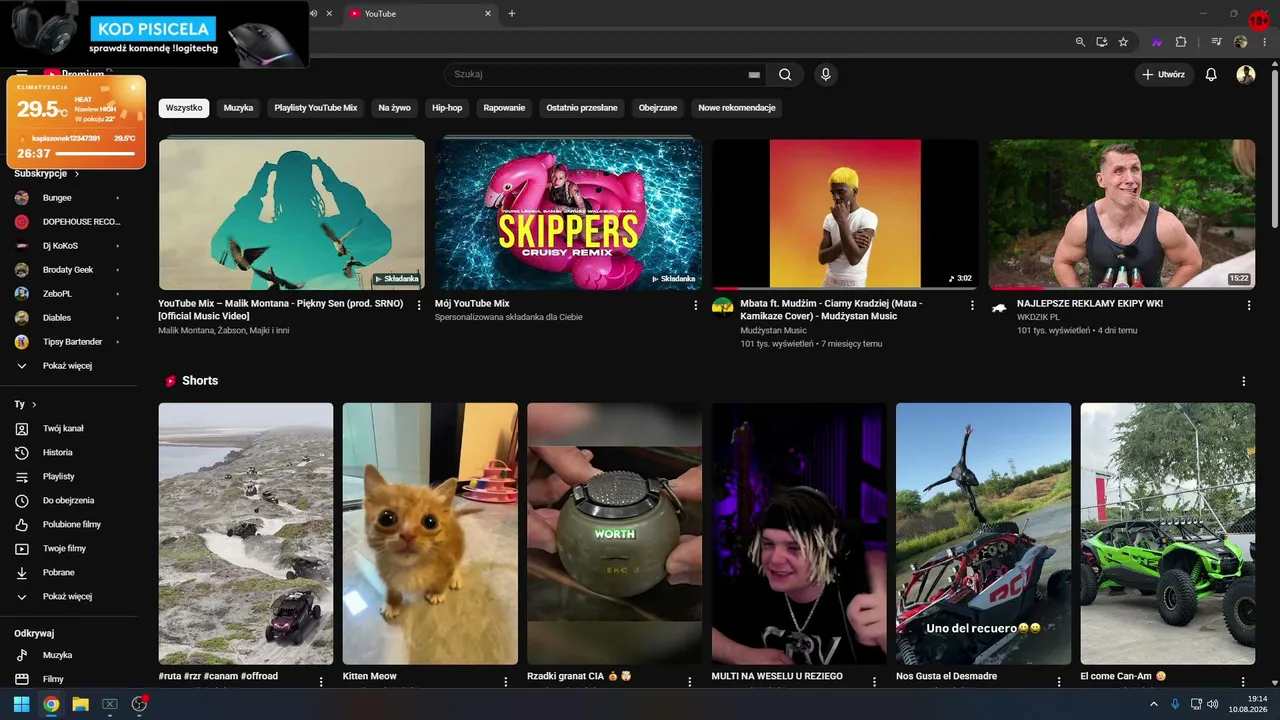Click the zoom magnifier icon in address bar
The height and width of the screenshot is (720, 1280).
1080,42
